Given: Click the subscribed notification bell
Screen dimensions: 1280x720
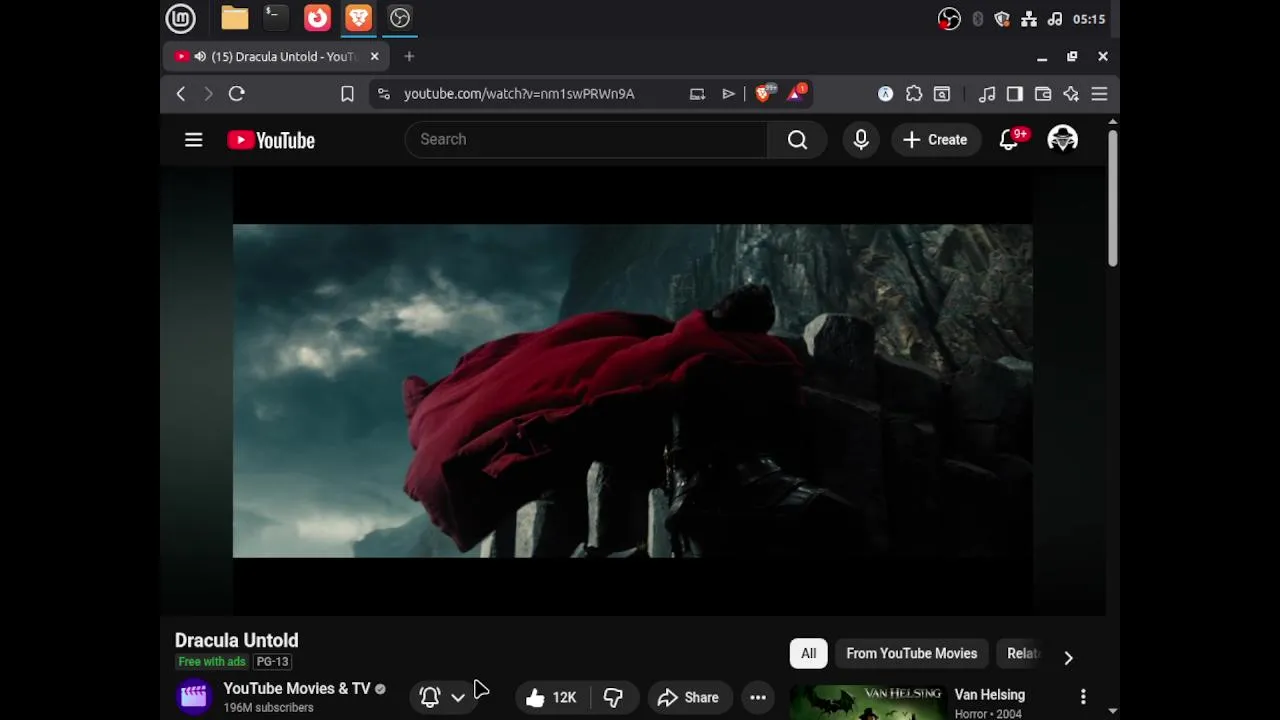Looking at the screenshot, I should (430, 698).
